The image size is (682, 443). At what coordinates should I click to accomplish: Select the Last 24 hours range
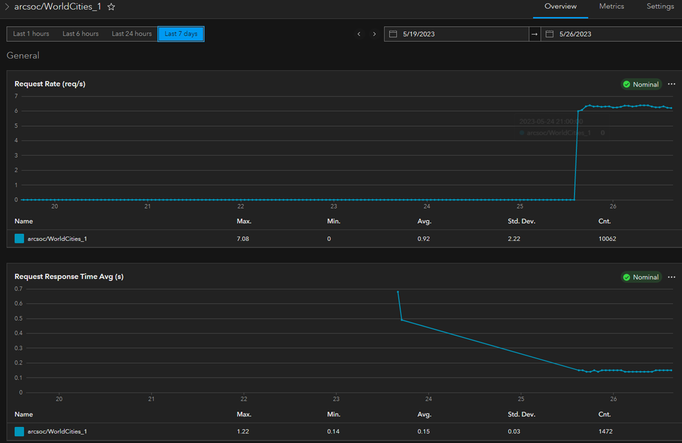click(131, 34)
